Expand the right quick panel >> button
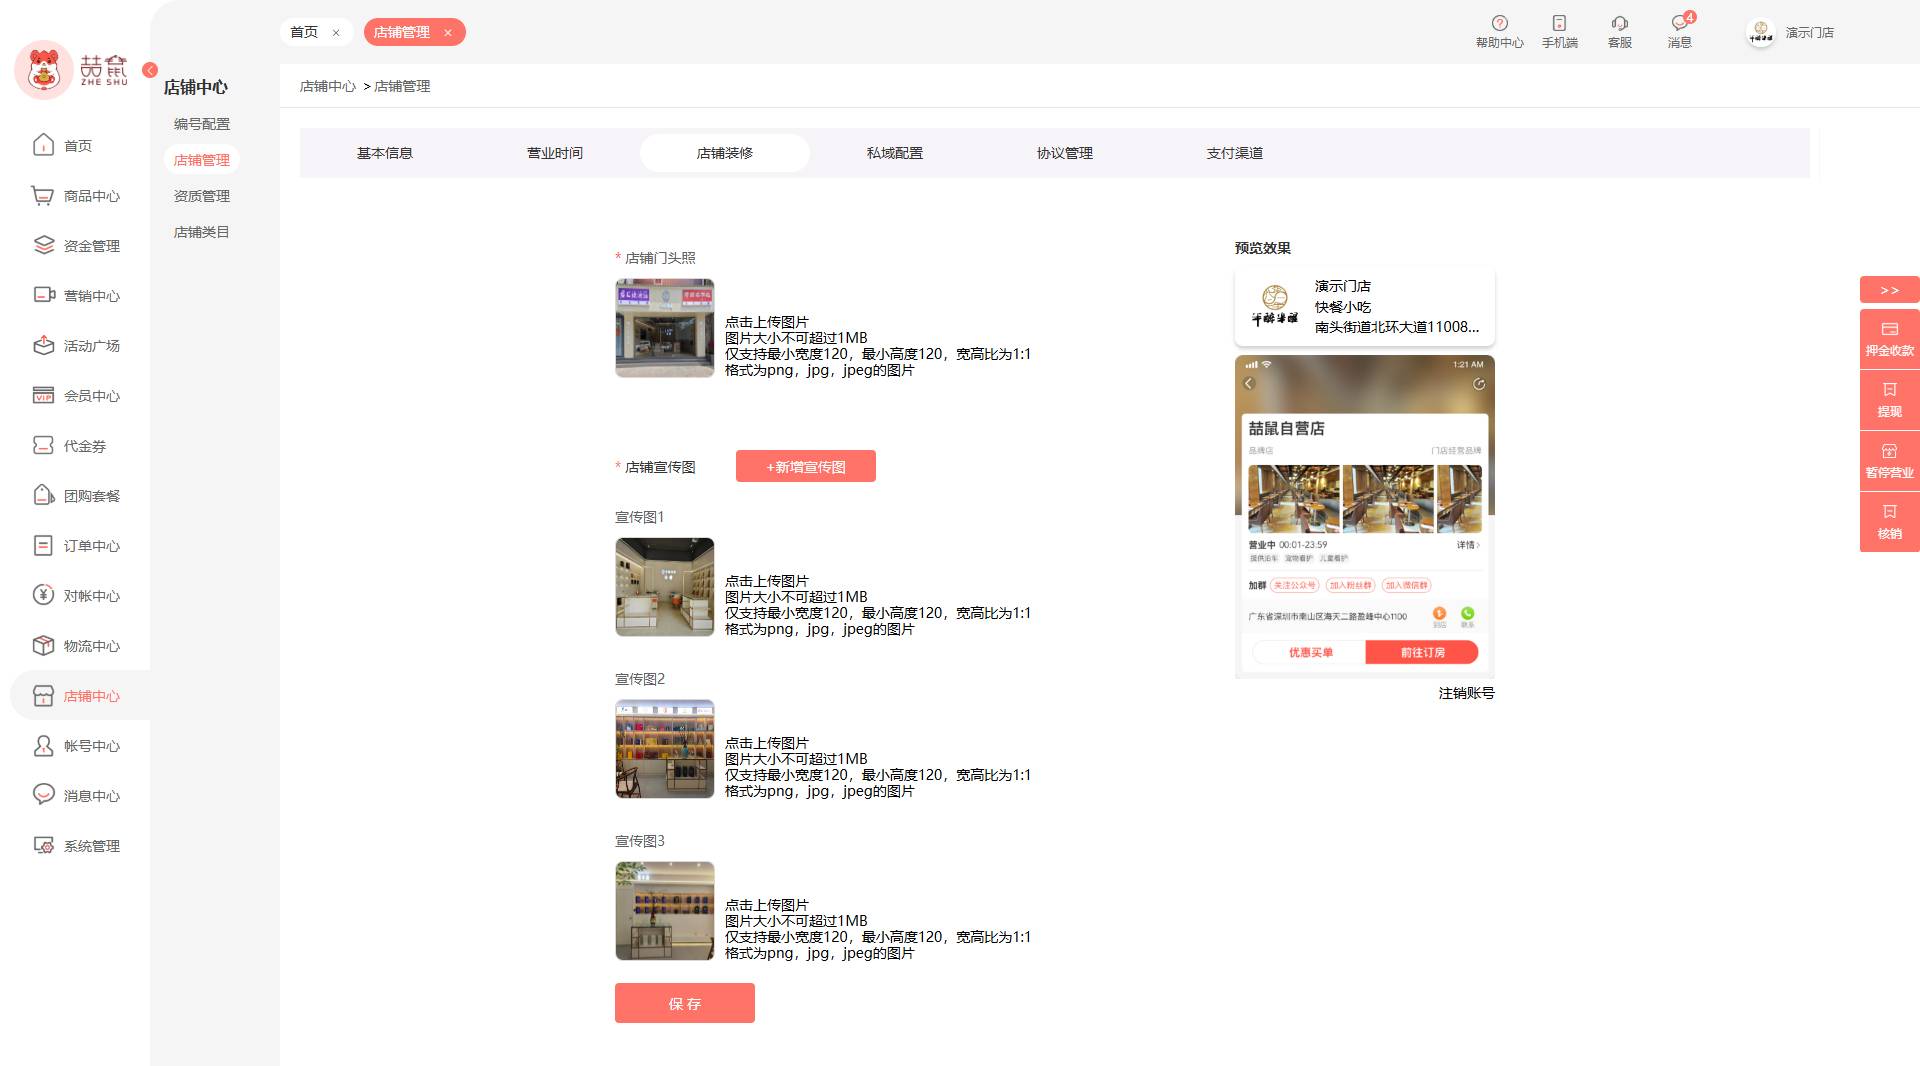The image size is (1920, 1066). pos(1890,290)
